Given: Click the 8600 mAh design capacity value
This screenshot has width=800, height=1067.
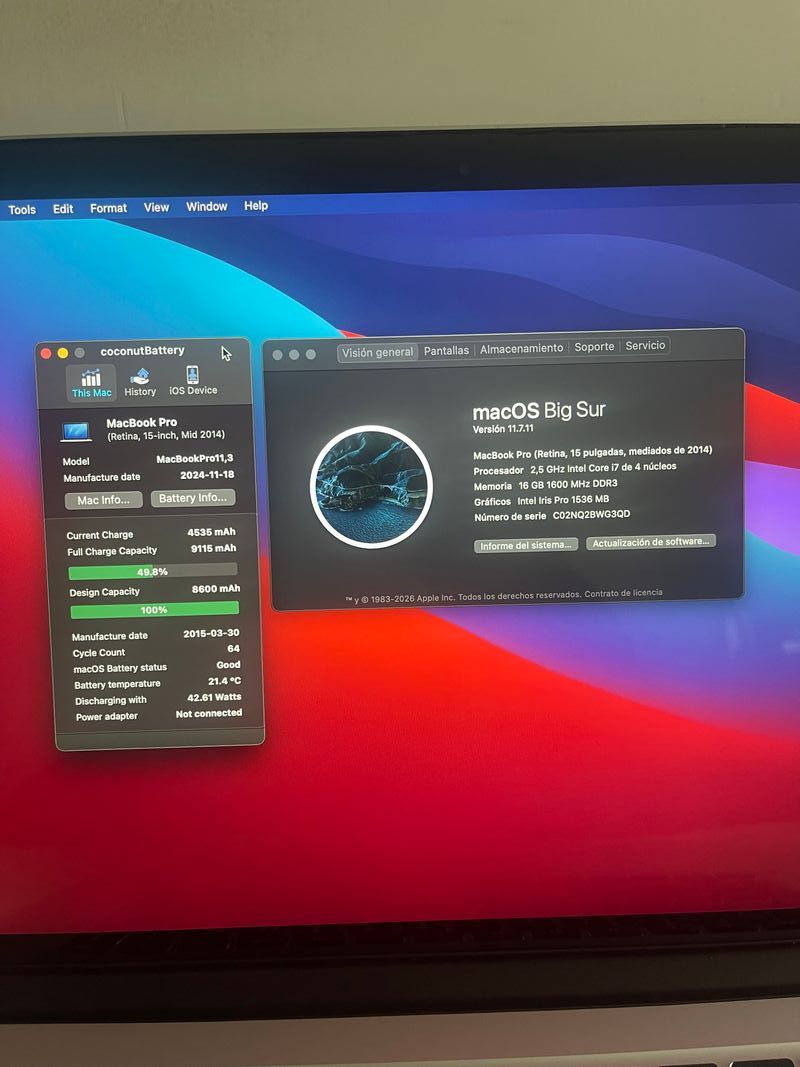Looking at the screenshot, I should [x=216, y=589].
